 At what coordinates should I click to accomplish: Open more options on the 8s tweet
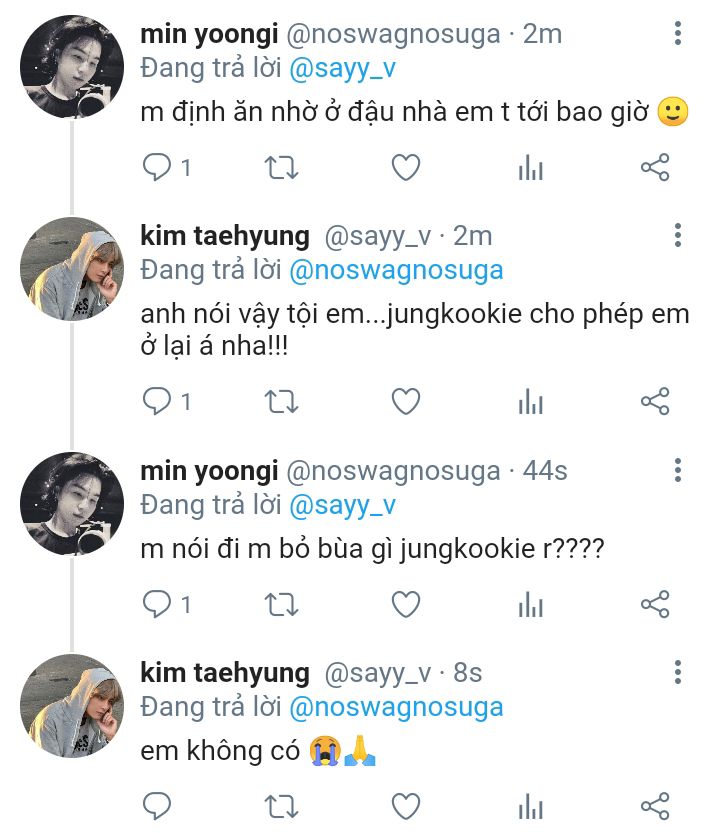click(x=678, y=673)
